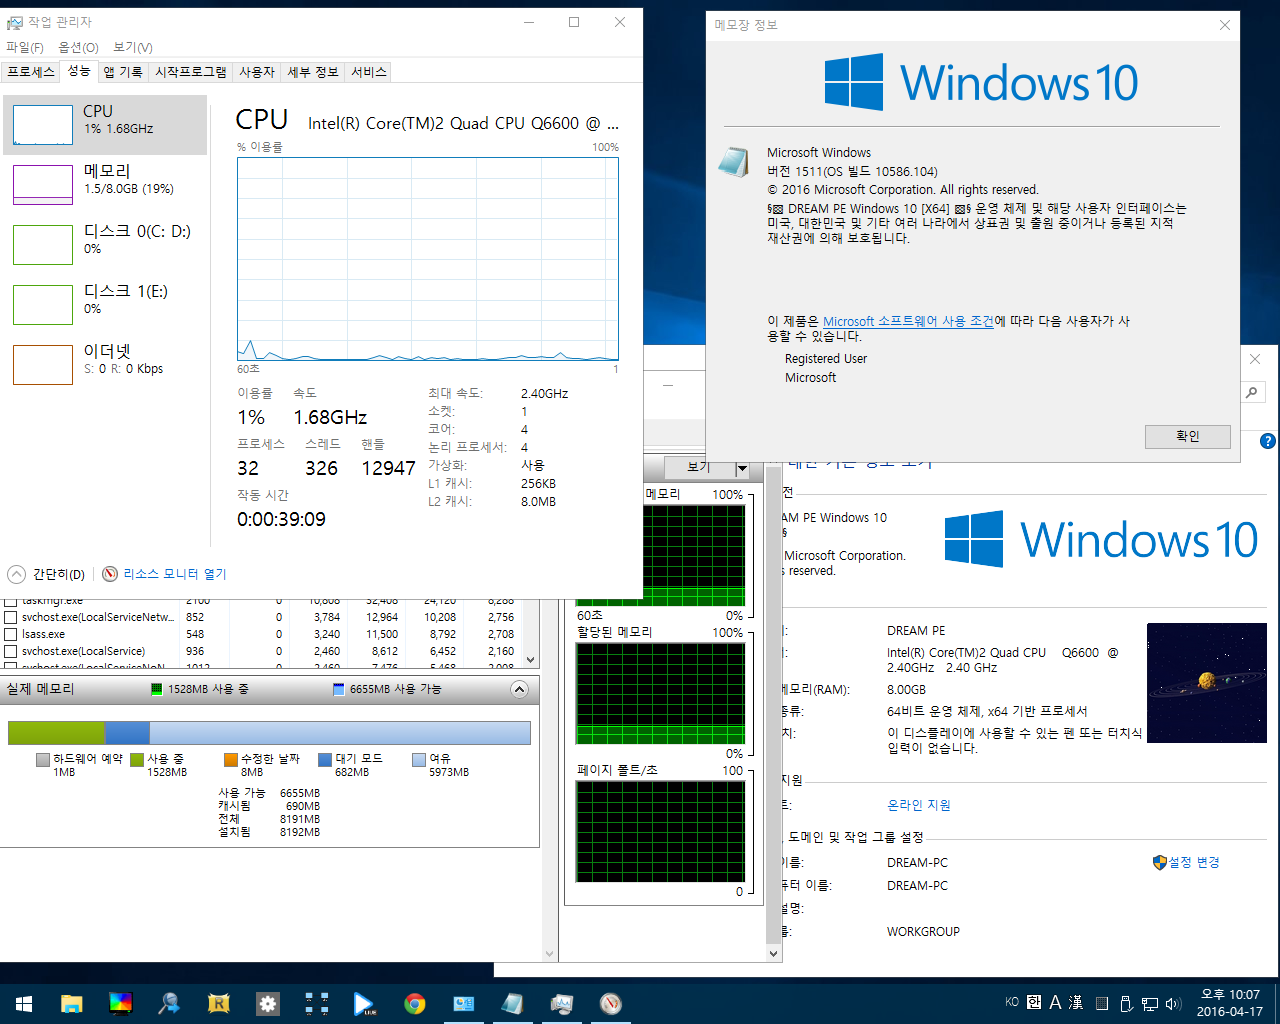This screenshot has width=1280, height=1024.
Task: Switch to the 시작프로그램 tab
Action: click(x=191, y=72)
